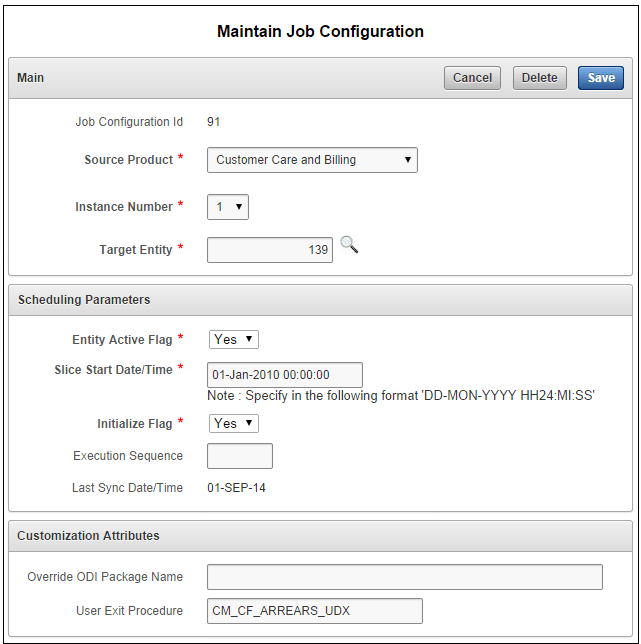
Task: Open the Instance Number dropdown
Action: [x=228, y=207]
